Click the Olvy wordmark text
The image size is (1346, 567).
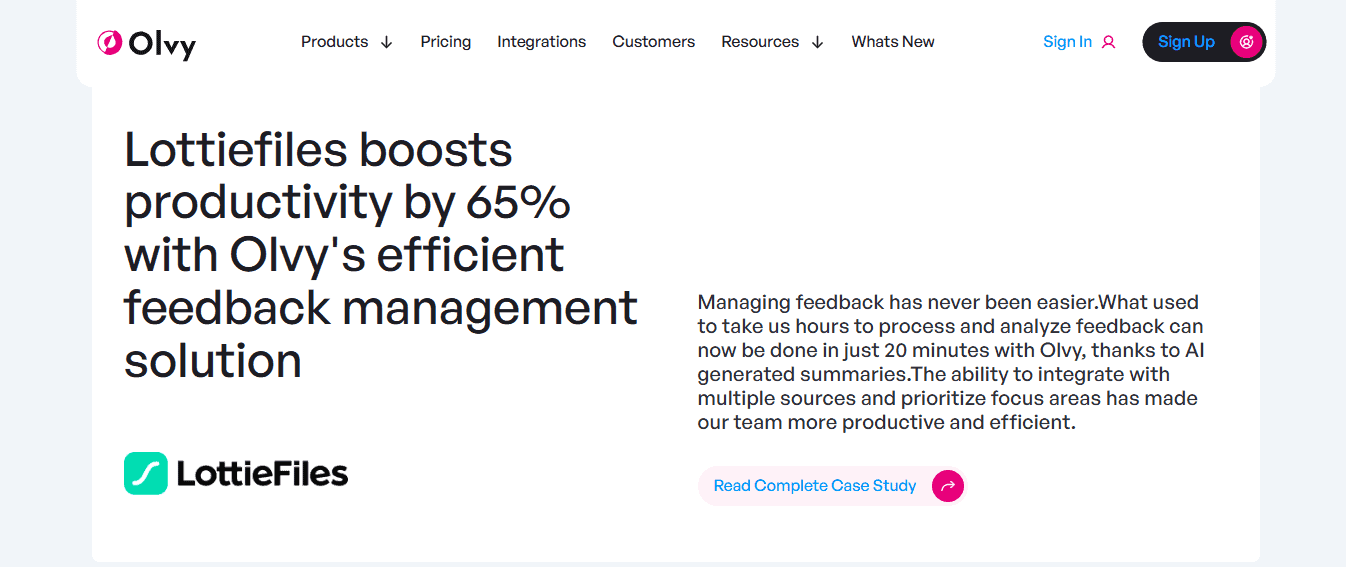tap(162, 44)
